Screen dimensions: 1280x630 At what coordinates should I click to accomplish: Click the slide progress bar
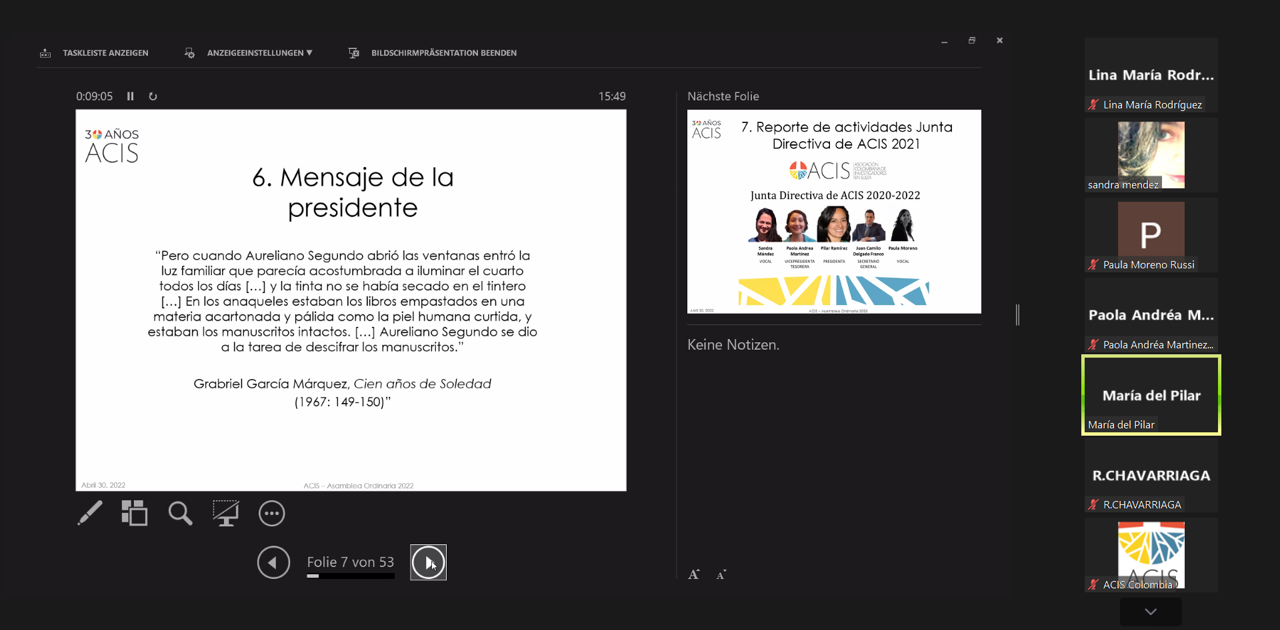coord(350,576)
